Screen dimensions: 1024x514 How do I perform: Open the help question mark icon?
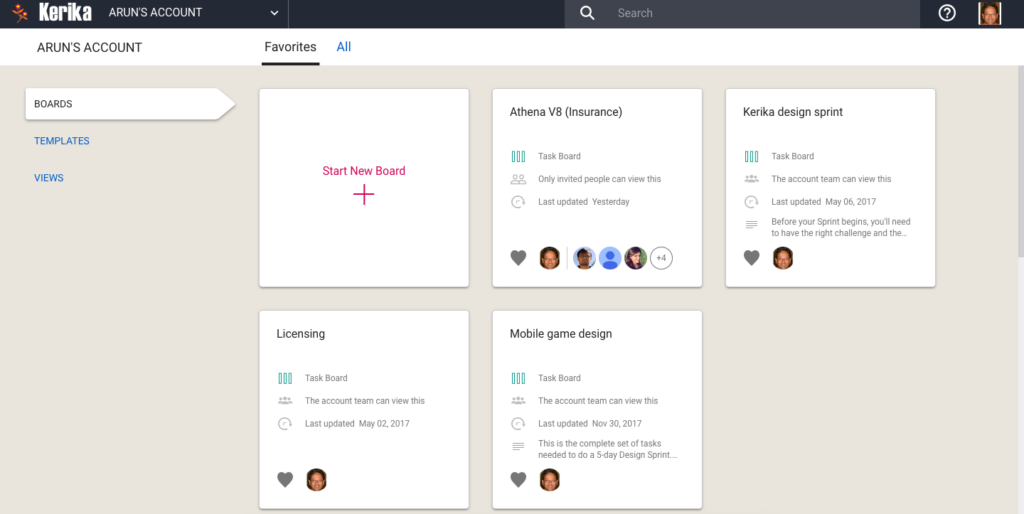(947, 13)
